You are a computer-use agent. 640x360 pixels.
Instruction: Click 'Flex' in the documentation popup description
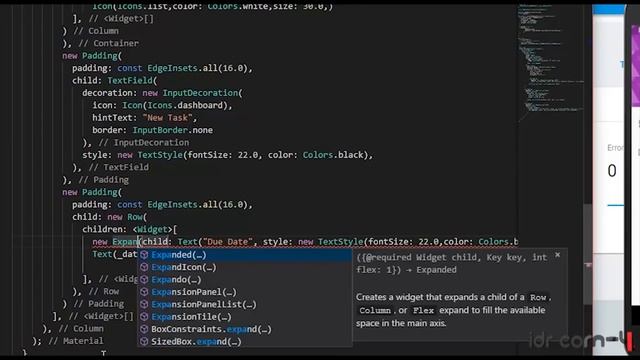(x=423, y=310)
